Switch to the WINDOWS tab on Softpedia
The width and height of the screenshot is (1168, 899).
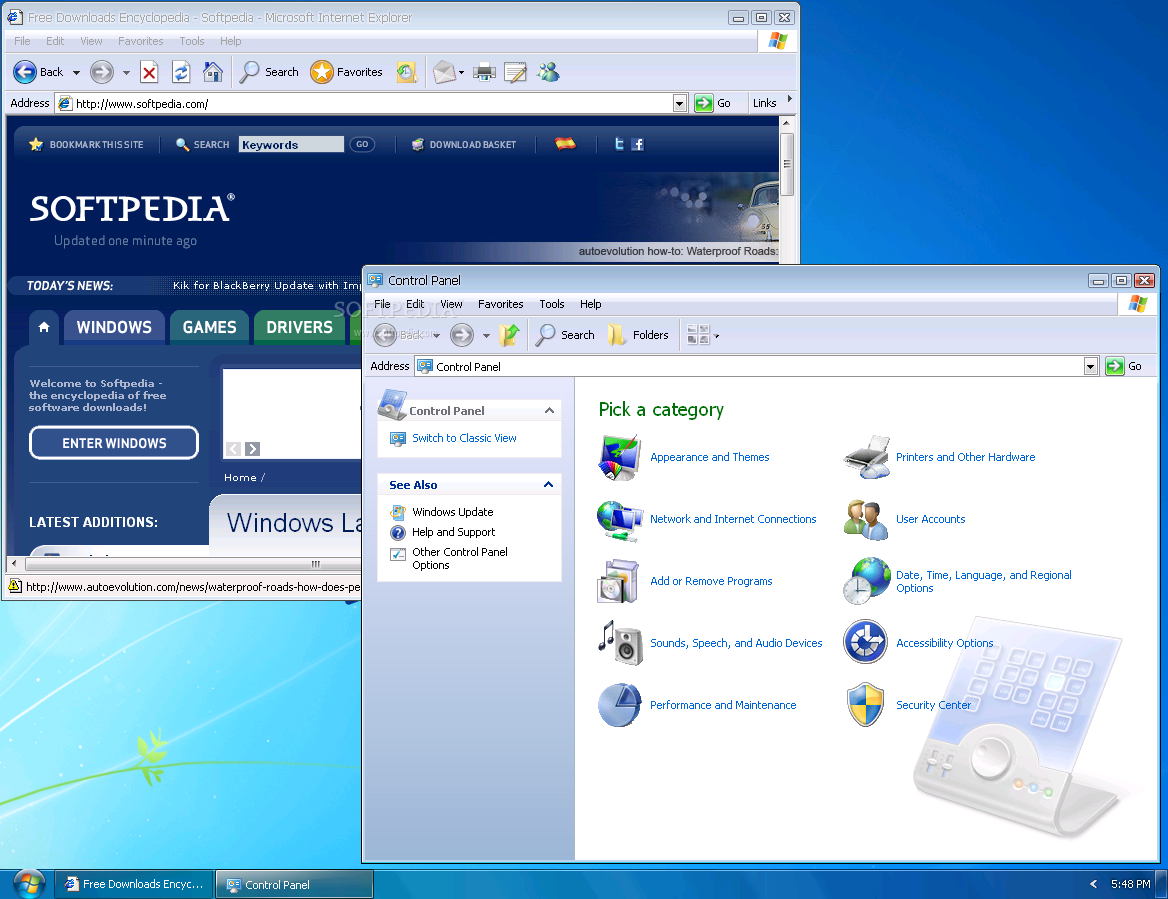[x=114, y=327]
